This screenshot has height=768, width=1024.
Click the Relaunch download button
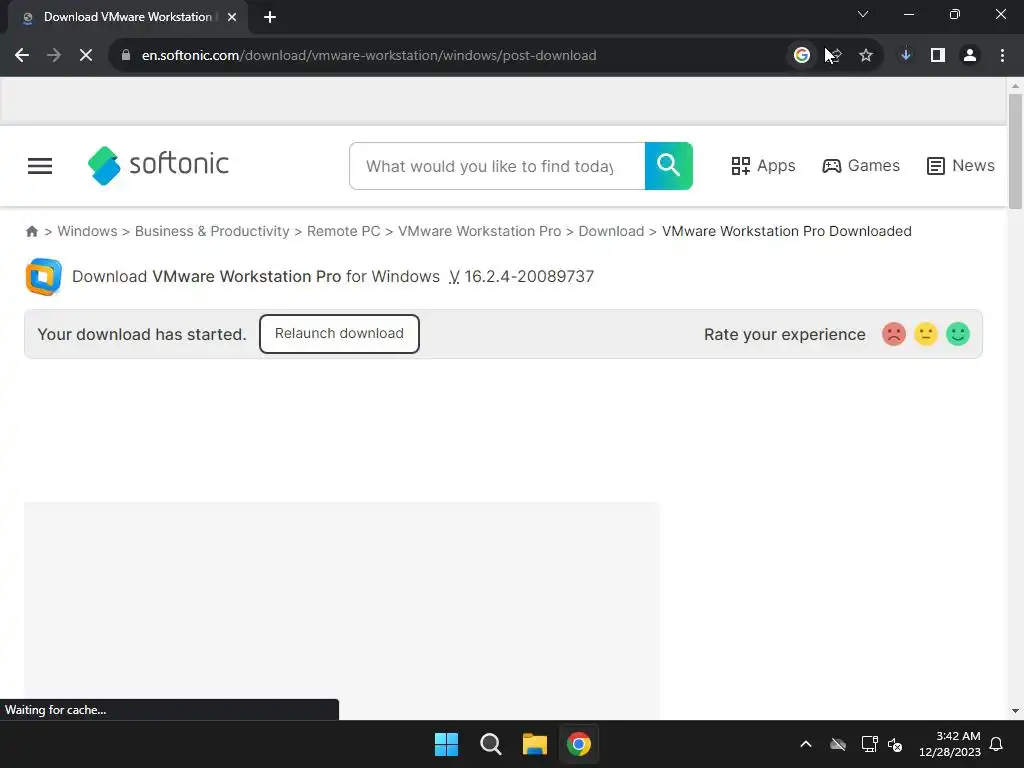339,334
